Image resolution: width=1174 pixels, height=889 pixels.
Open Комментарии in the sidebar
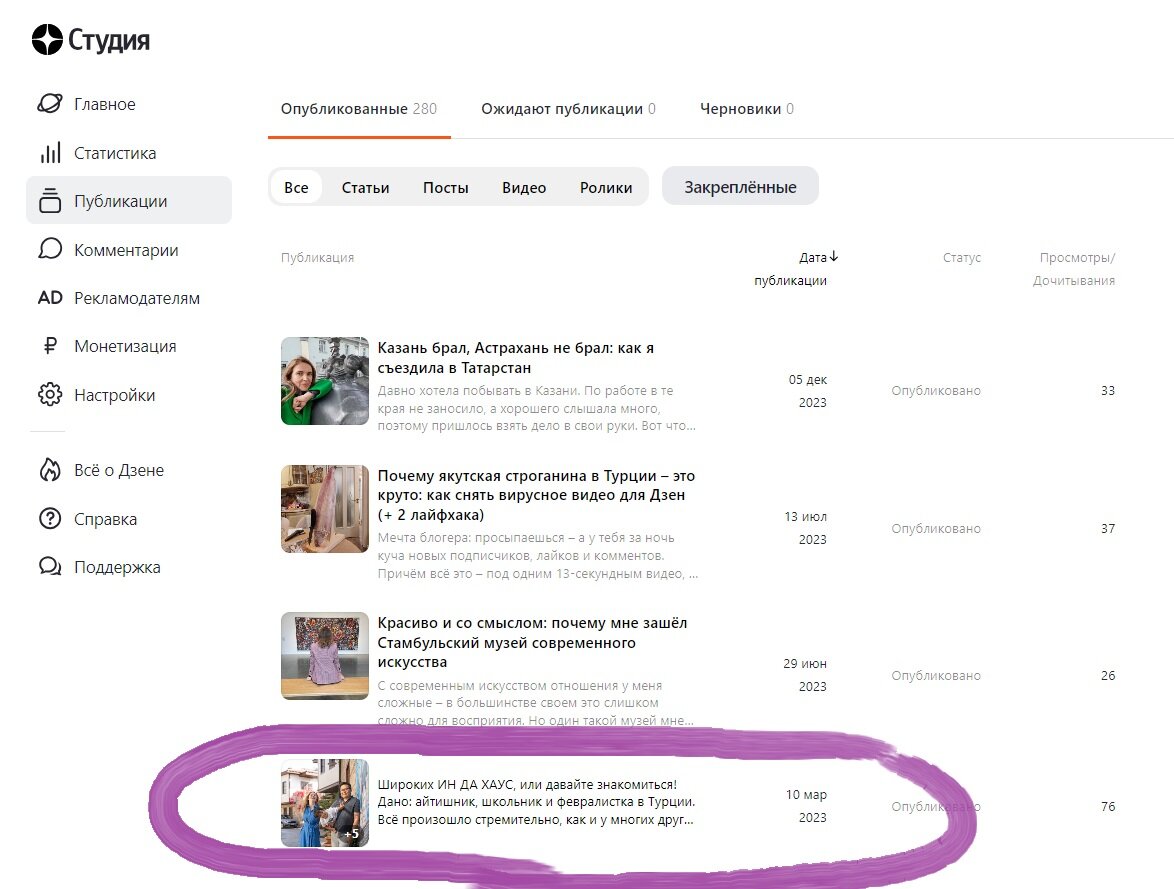point(129,249)
